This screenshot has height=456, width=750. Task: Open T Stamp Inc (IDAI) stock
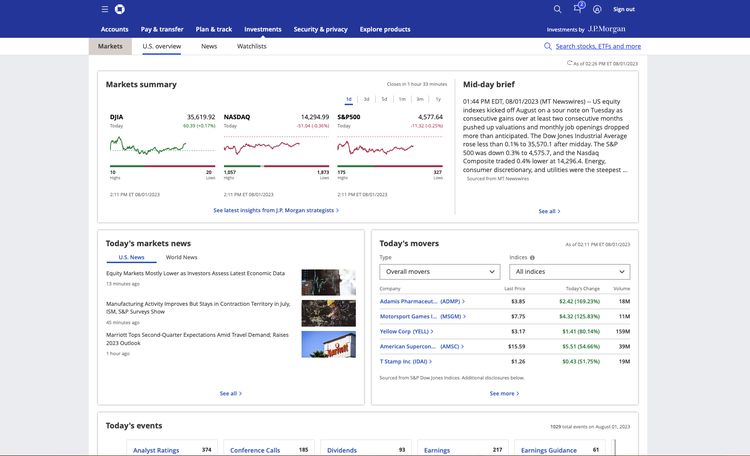(x=406, y=361)
